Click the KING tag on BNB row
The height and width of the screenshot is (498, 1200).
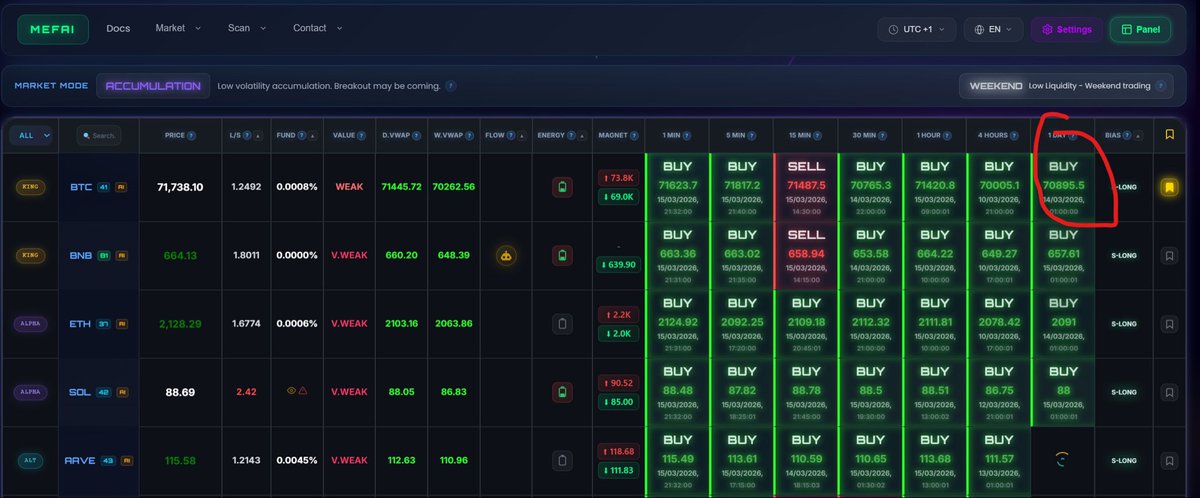[29, 256]
